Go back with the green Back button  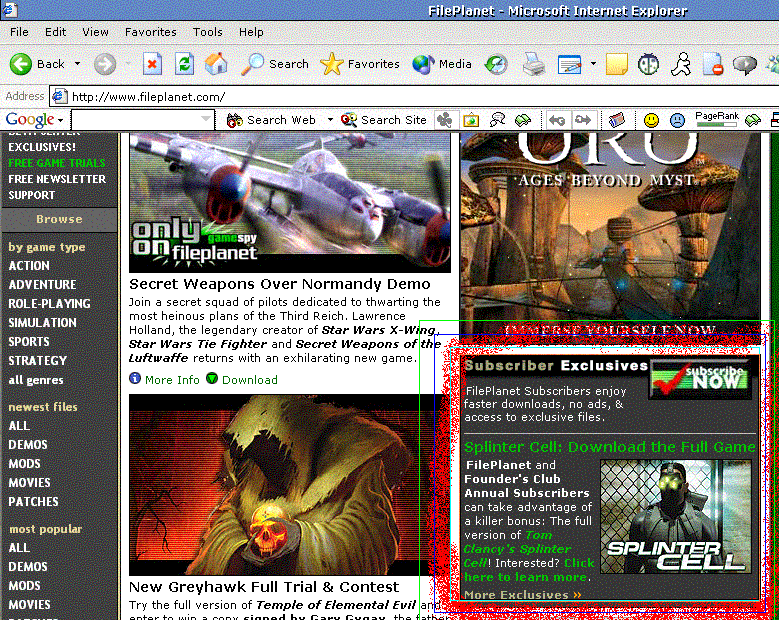pos(37,64)
